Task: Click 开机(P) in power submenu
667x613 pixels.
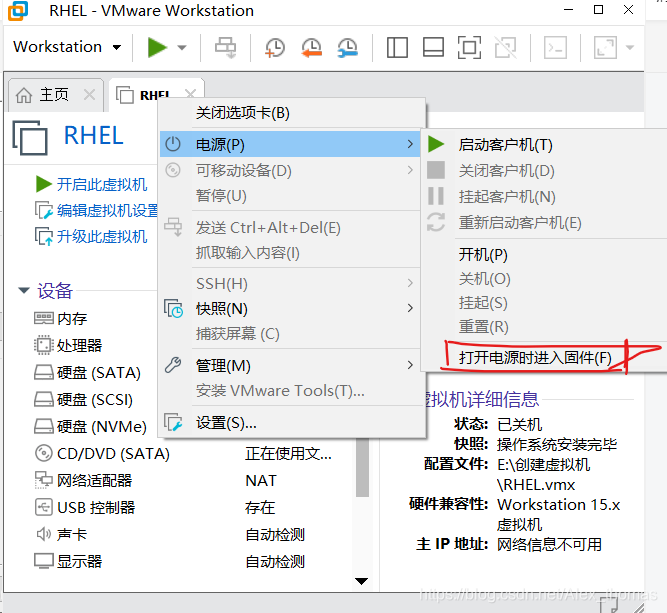Action: 483,255
